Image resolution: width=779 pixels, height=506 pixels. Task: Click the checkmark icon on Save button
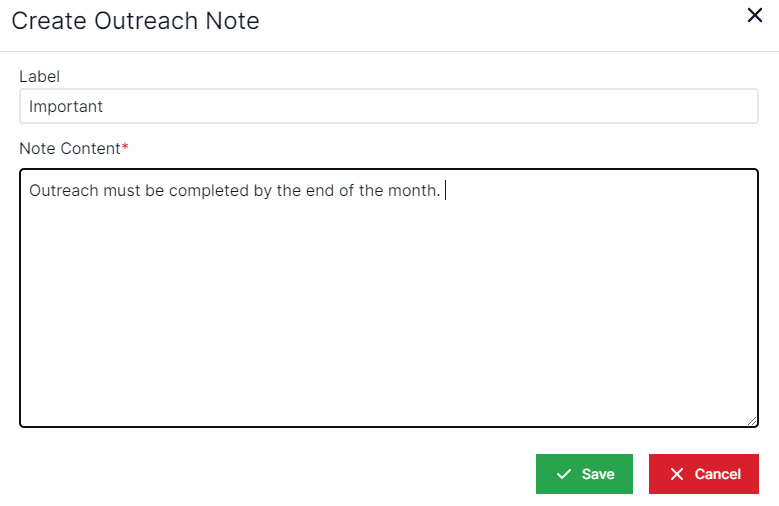pyautogui.click(x=564, y=474)
